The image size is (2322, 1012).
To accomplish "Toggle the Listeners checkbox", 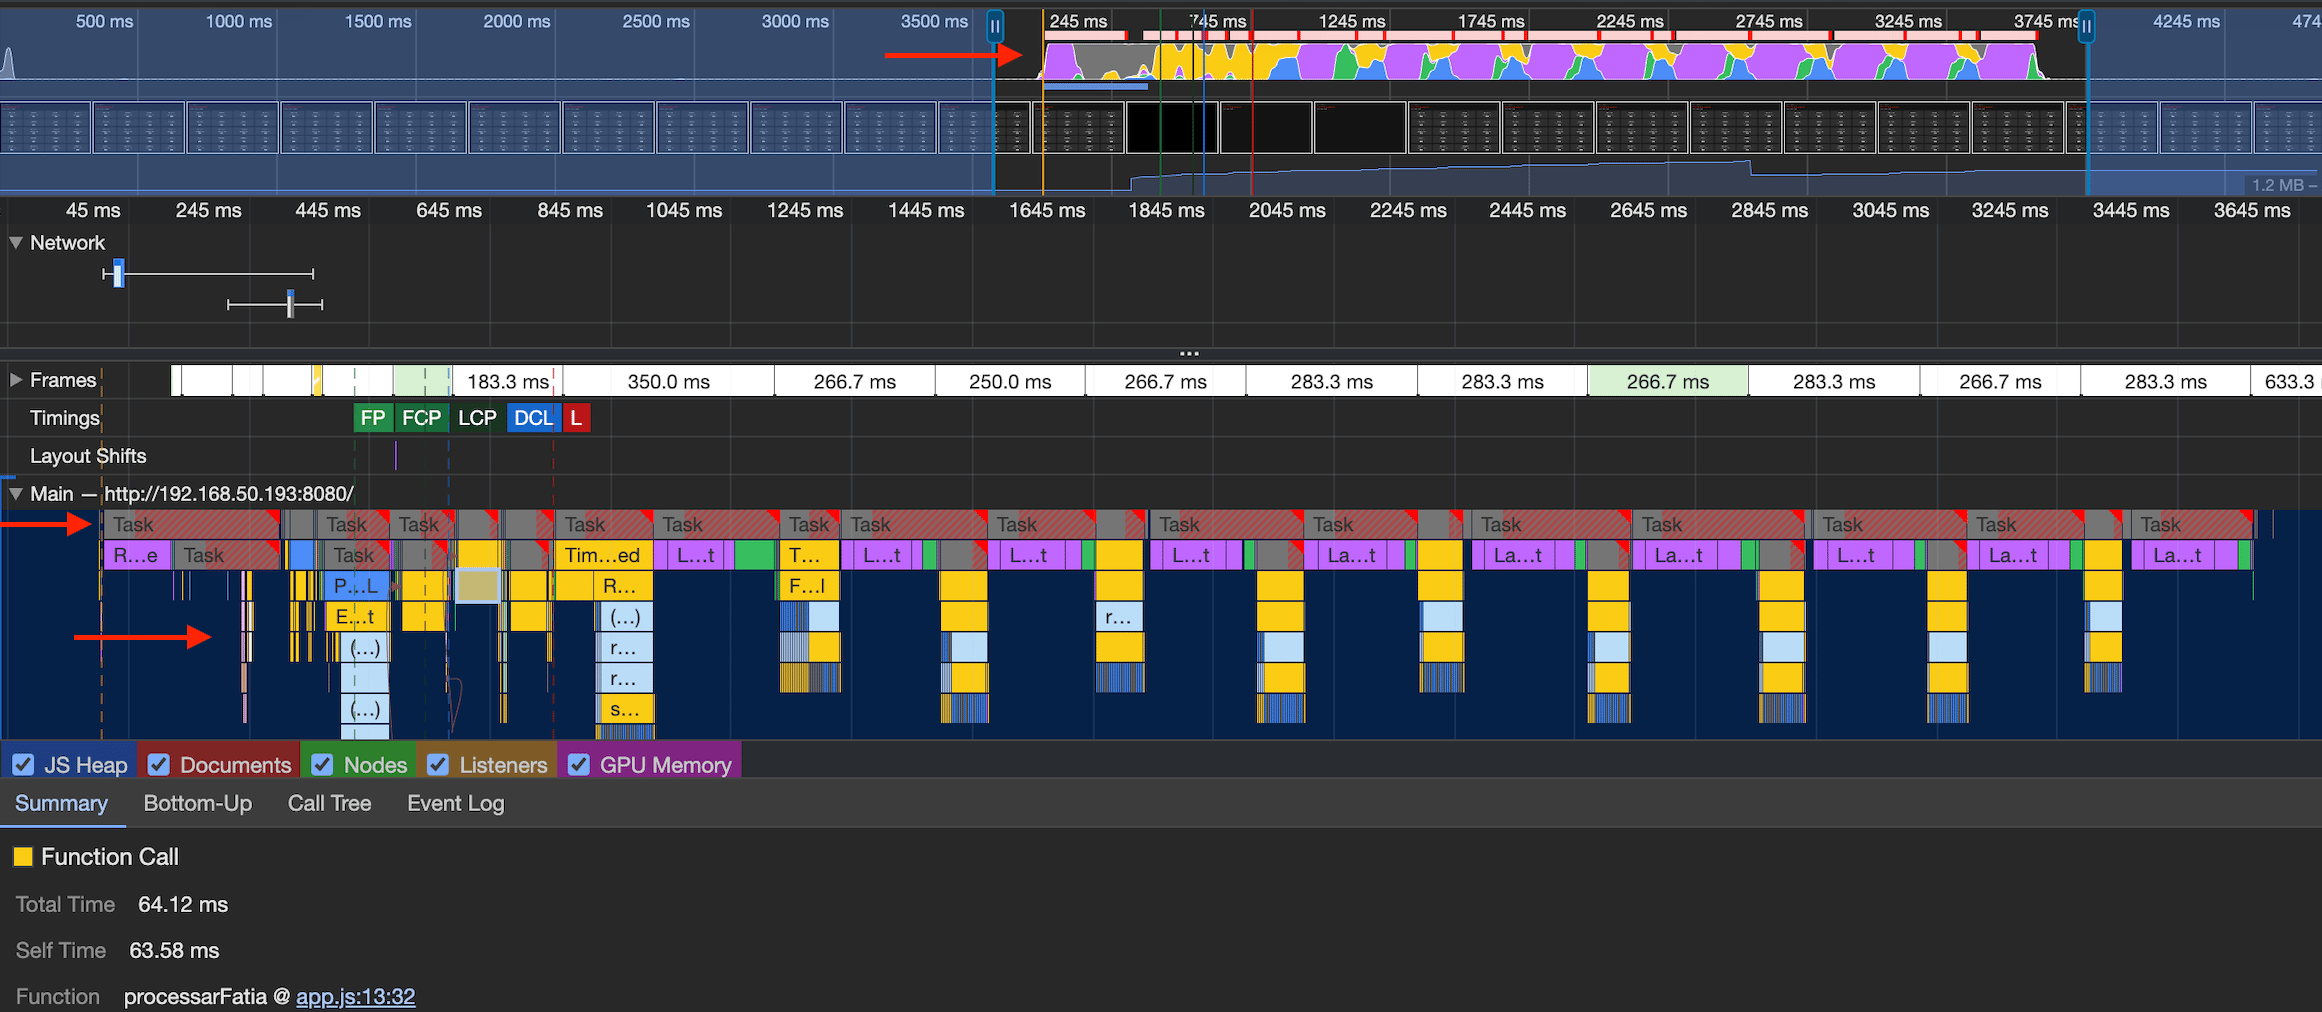I will point(438,765).
